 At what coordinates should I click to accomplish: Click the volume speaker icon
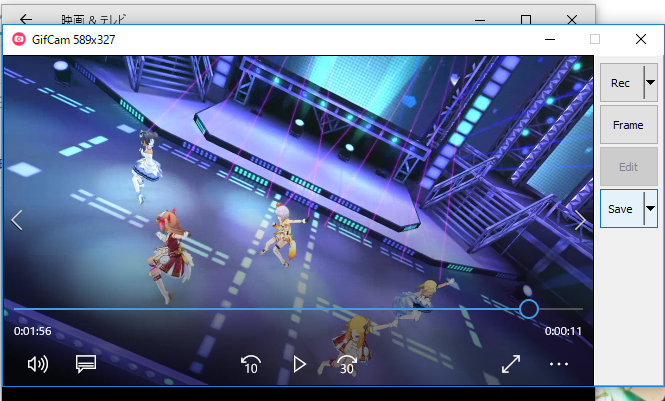click(x=38, y=364)
